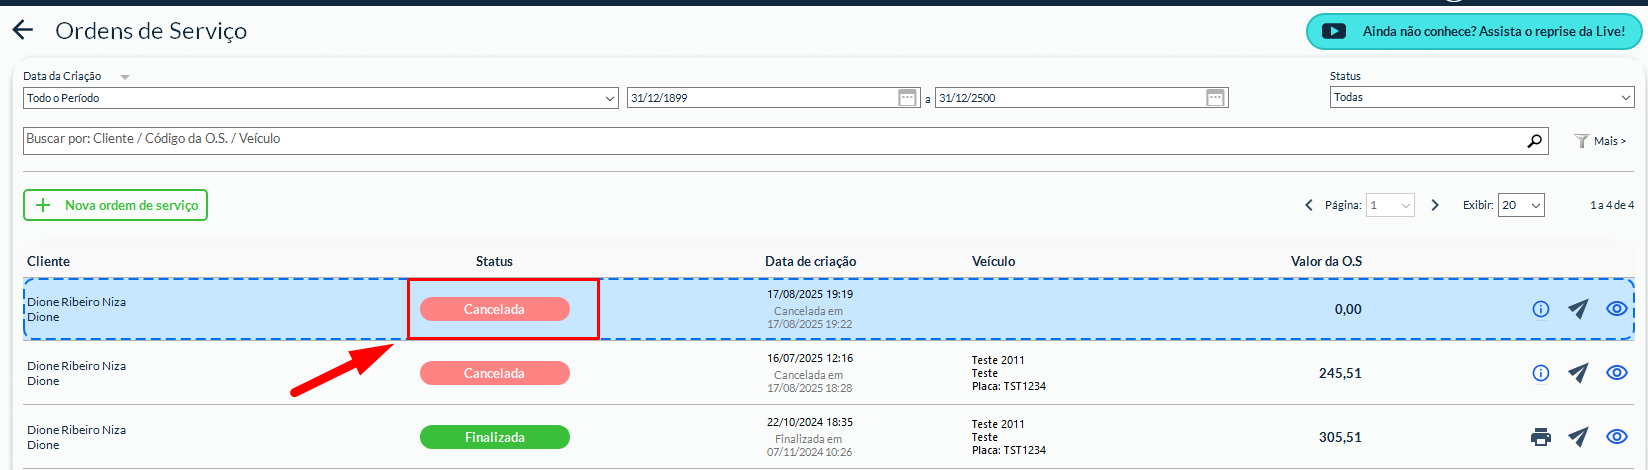Open the start date calendar picker
The width and height of the screenshot is (1648, 470).
(x=907, y=98)
